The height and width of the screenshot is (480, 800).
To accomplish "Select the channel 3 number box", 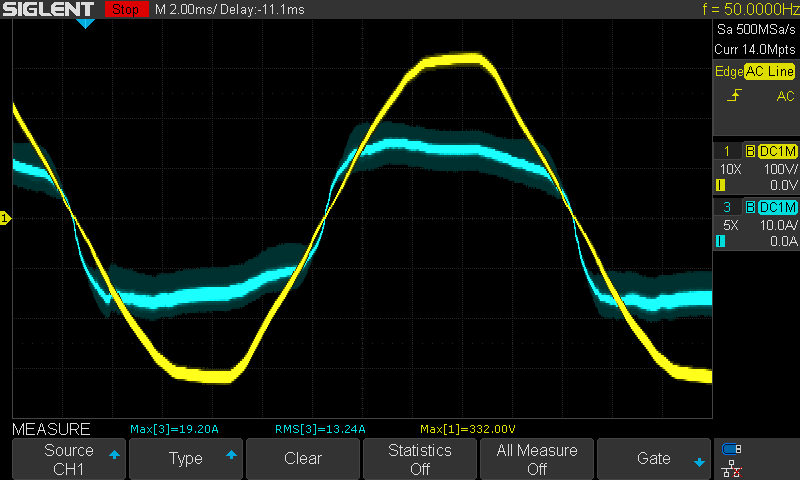I will coord(727,207).
